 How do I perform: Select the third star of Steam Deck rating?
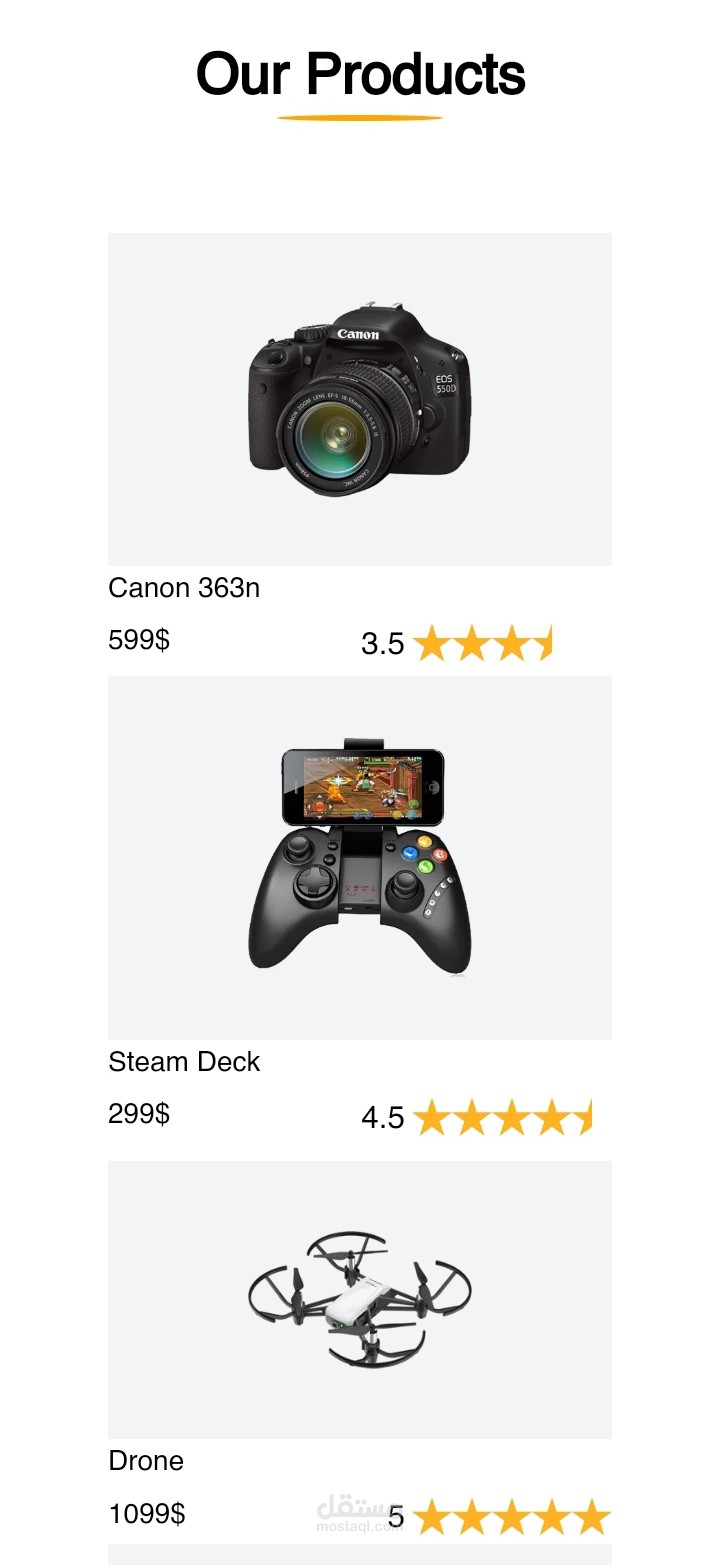click(511, 1117)
